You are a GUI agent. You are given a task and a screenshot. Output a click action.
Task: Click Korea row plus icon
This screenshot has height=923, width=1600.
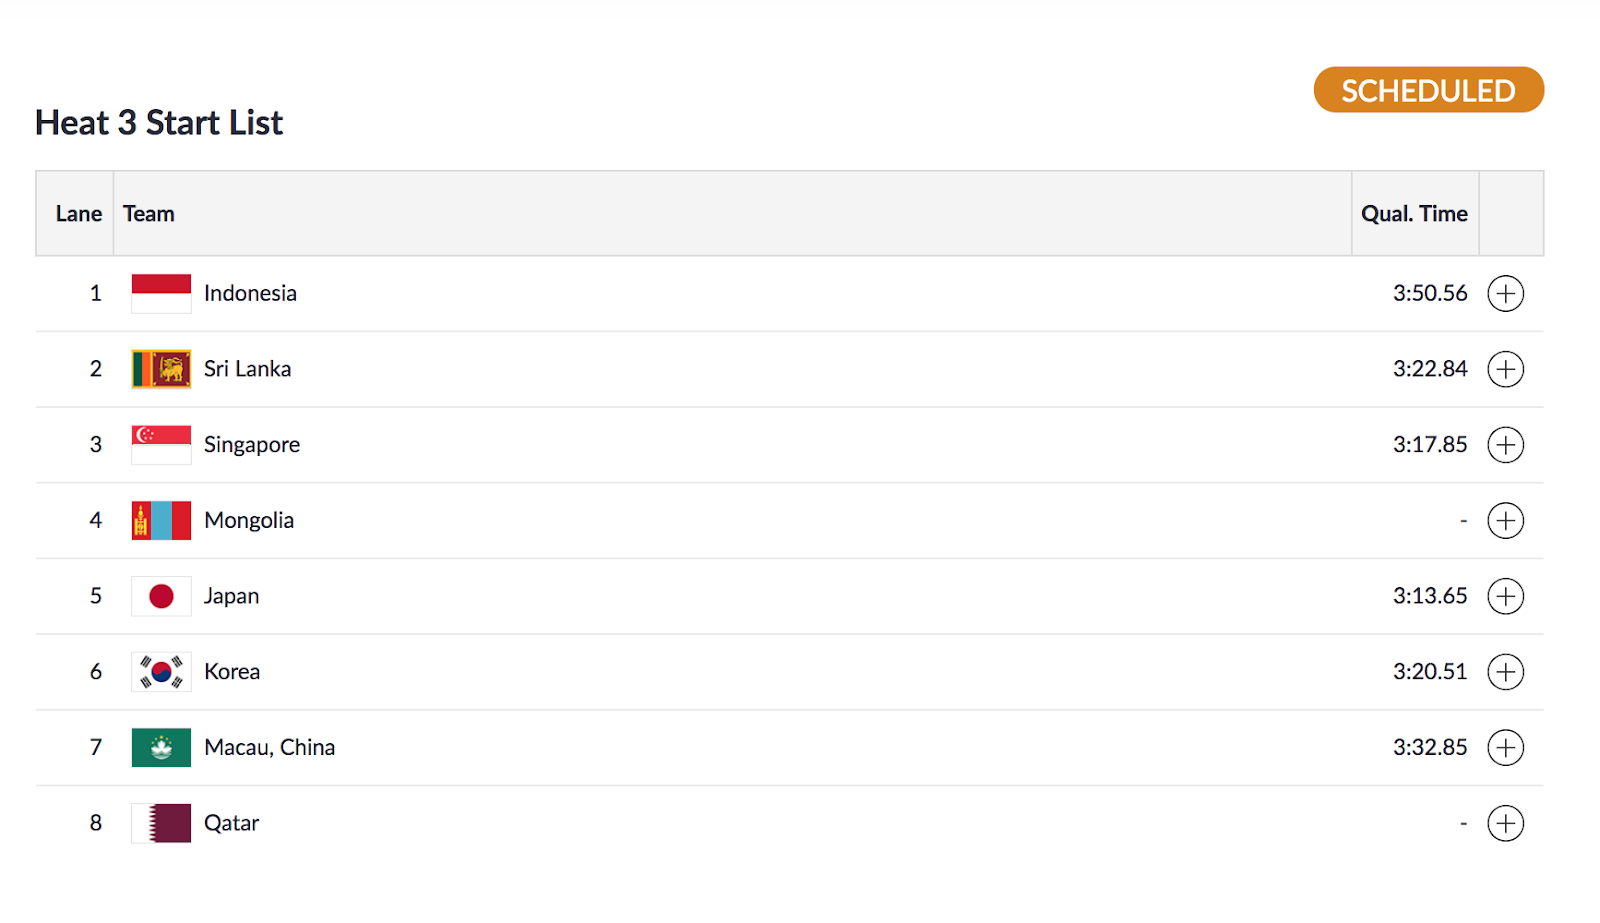1505,672
